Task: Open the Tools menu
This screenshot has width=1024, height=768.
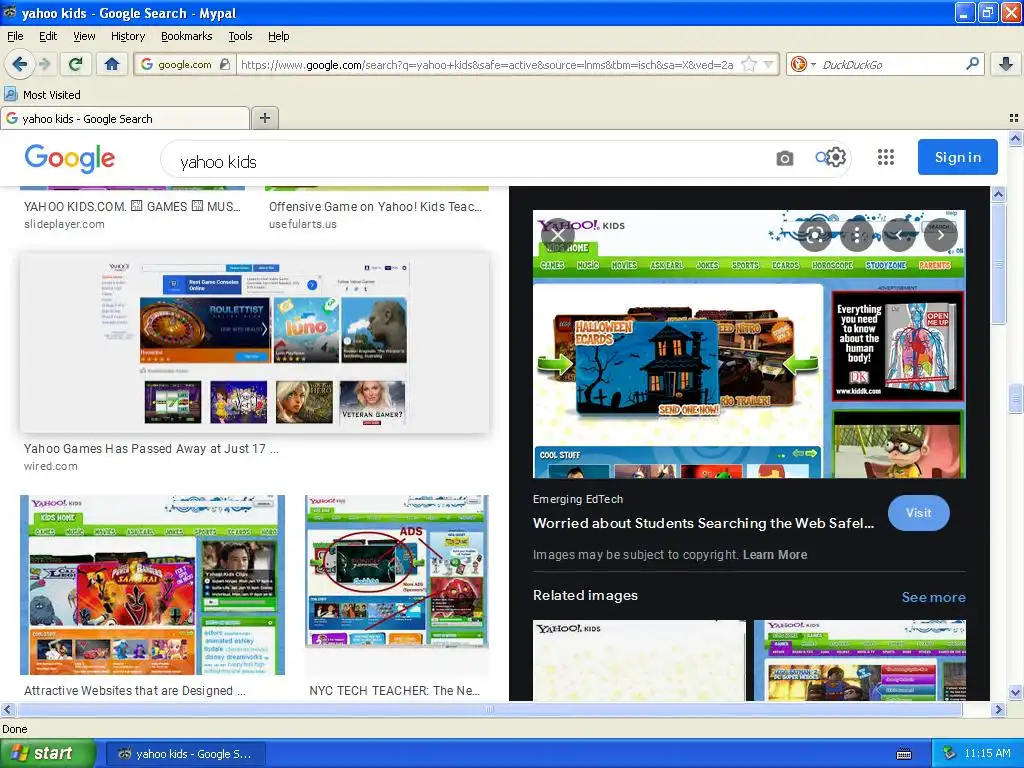Action: click(x=240, y=36)
